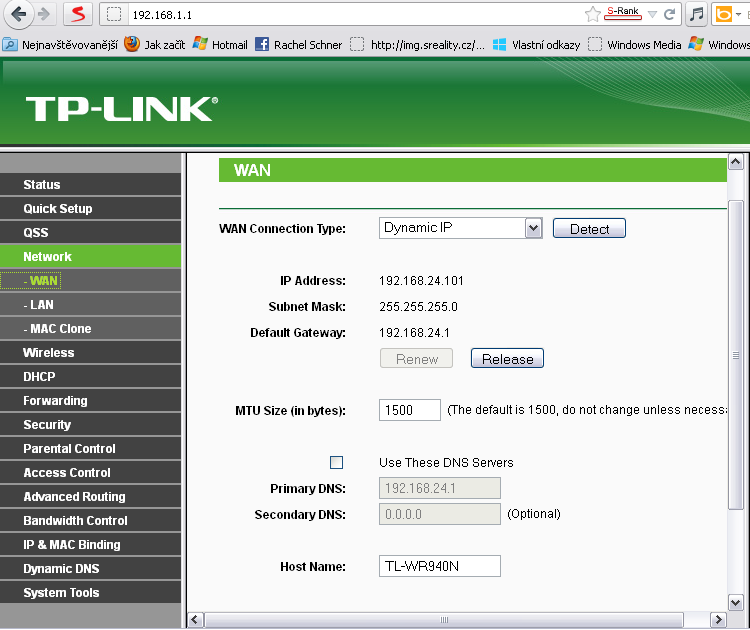
Task: Click the Use These DNS Servers label
Action: click(x=446, y=463)
